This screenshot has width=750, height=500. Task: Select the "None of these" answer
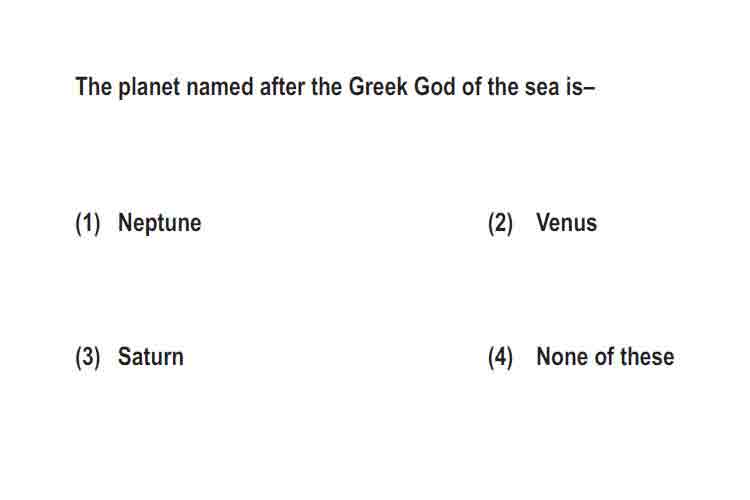click(x=605, y=357)
